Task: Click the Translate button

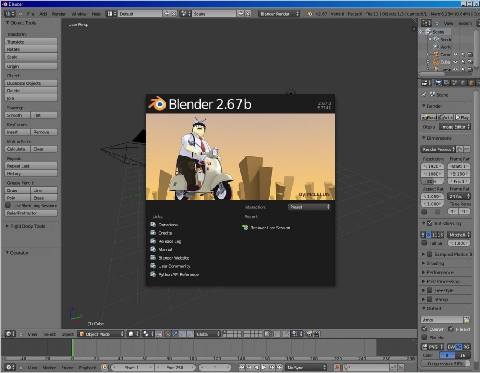Action: coord(31,42)
